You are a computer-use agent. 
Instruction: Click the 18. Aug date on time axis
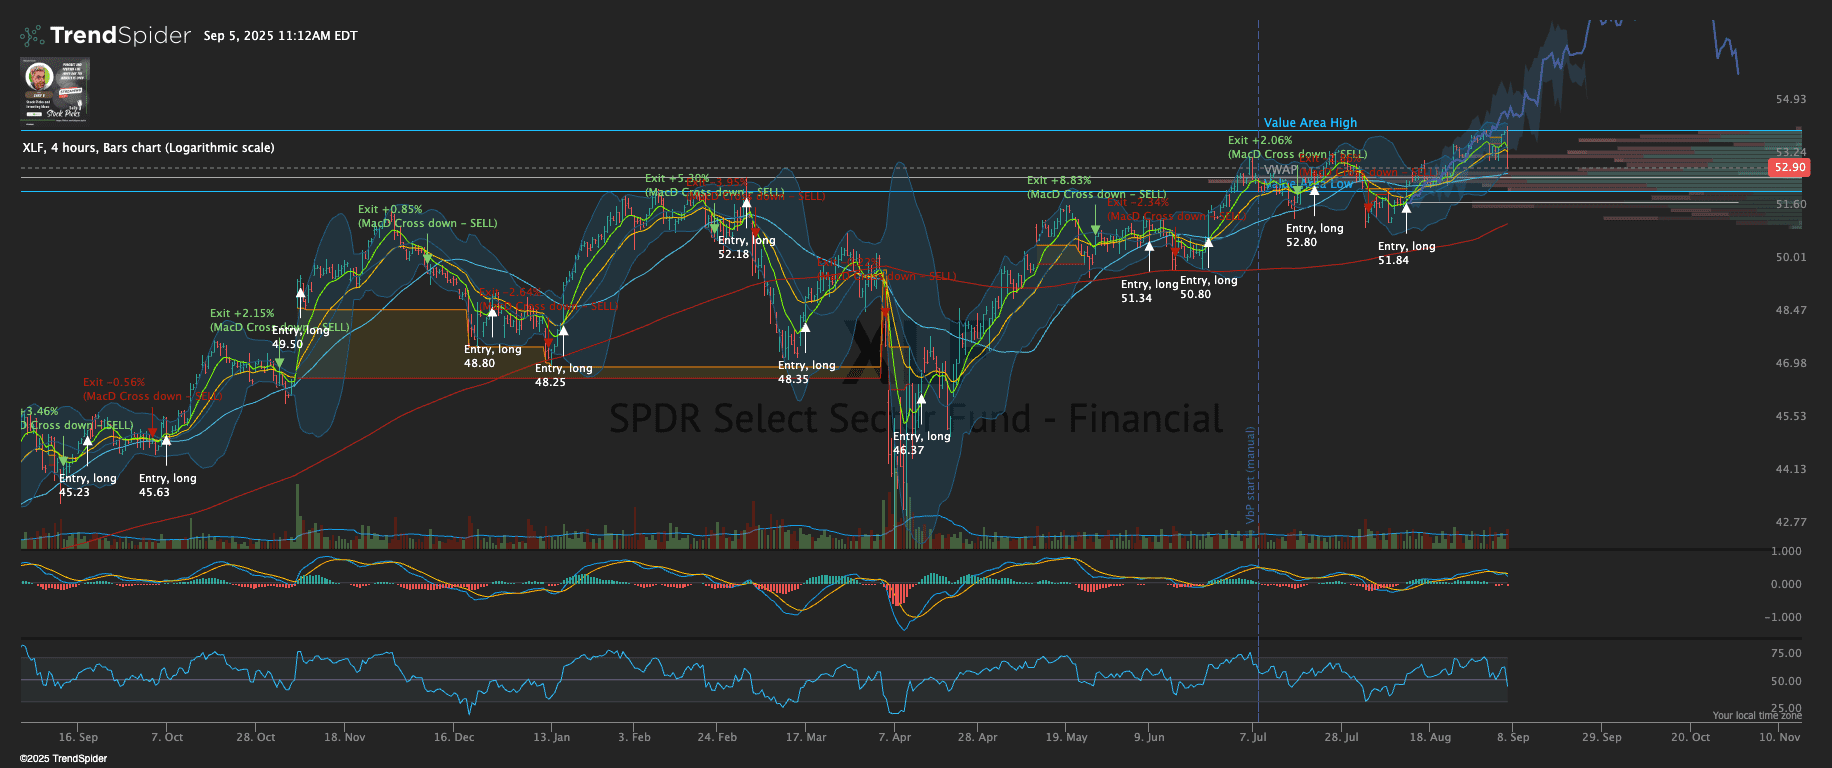coord(1430,737)
